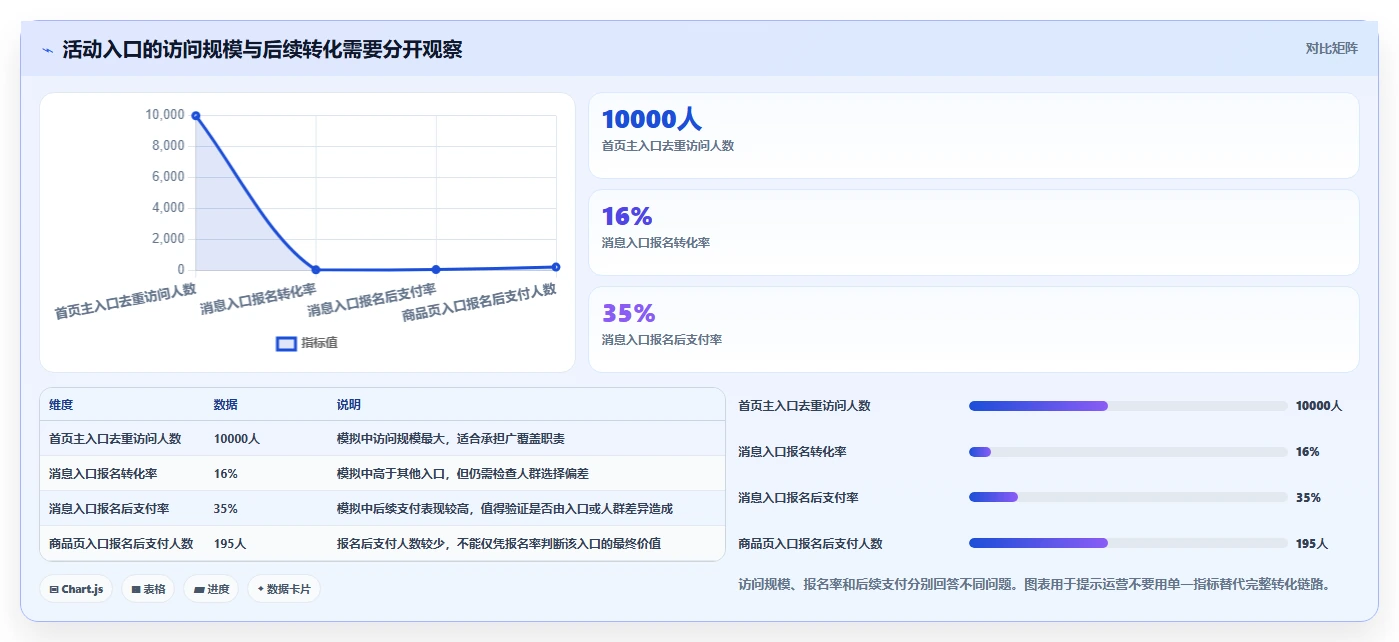Screen dimensions: 1399x642
Task: Click the 数据 table column header
Action: (226, 405)
